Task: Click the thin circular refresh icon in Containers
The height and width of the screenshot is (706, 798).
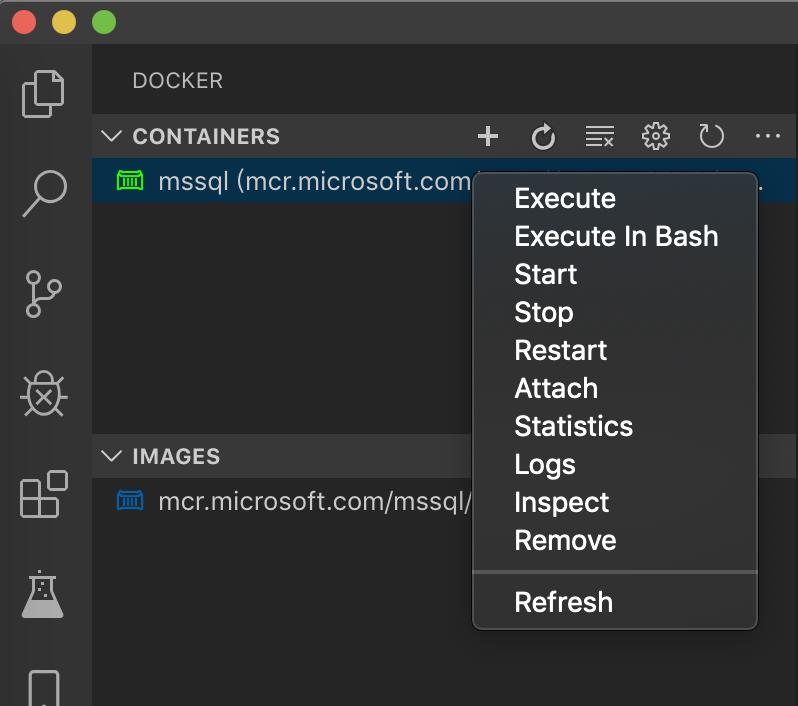Action: coord(711,136)
